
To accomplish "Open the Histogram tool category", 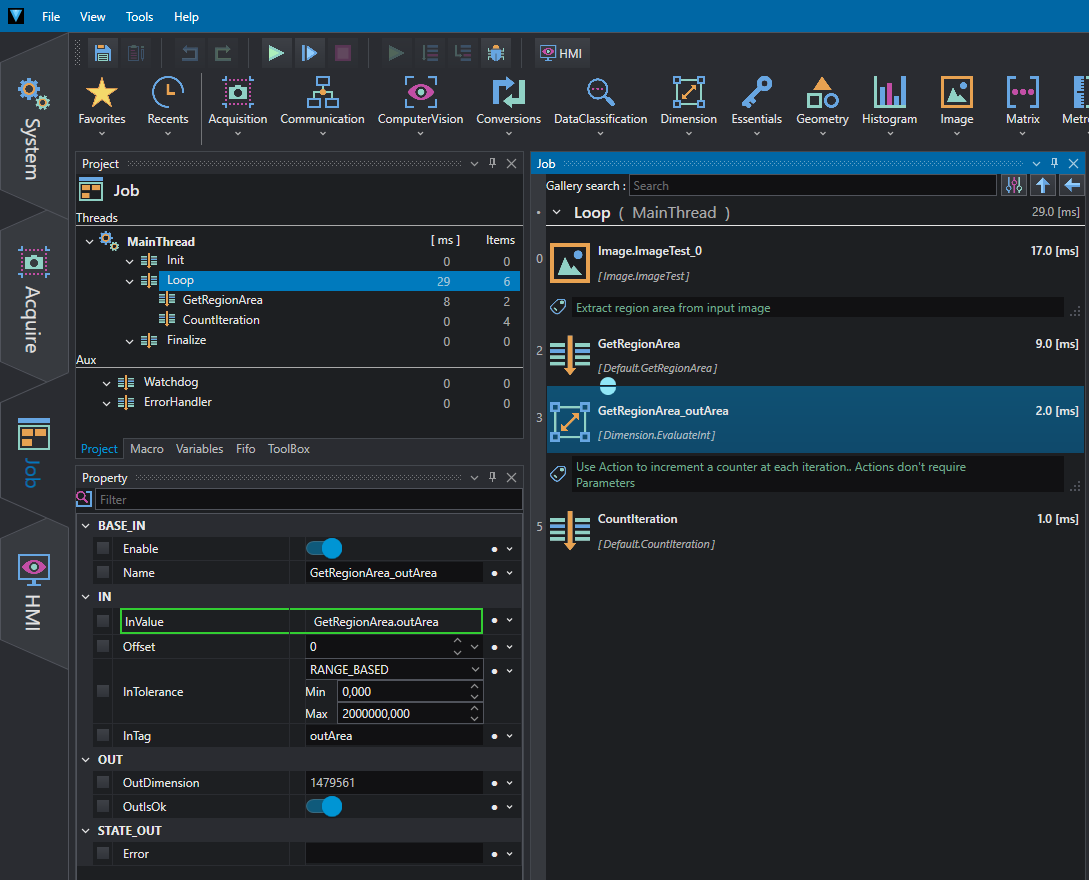I will (890, 106).
